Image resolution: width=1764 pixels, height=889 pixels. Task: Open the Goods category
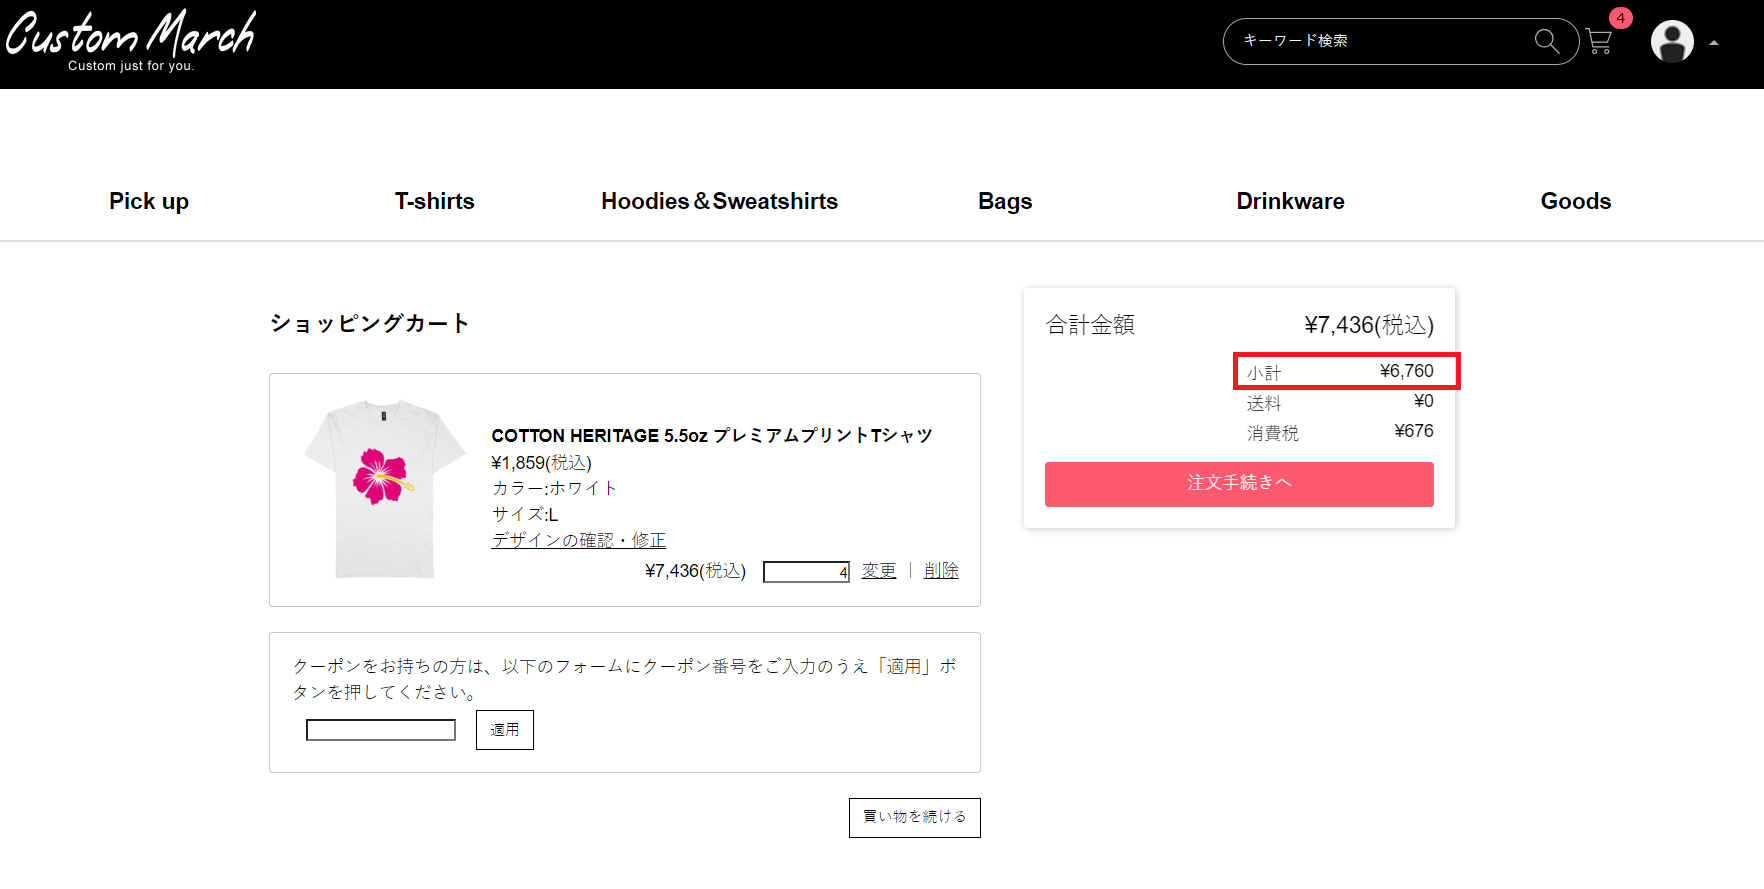click(x=1576, y=201)
